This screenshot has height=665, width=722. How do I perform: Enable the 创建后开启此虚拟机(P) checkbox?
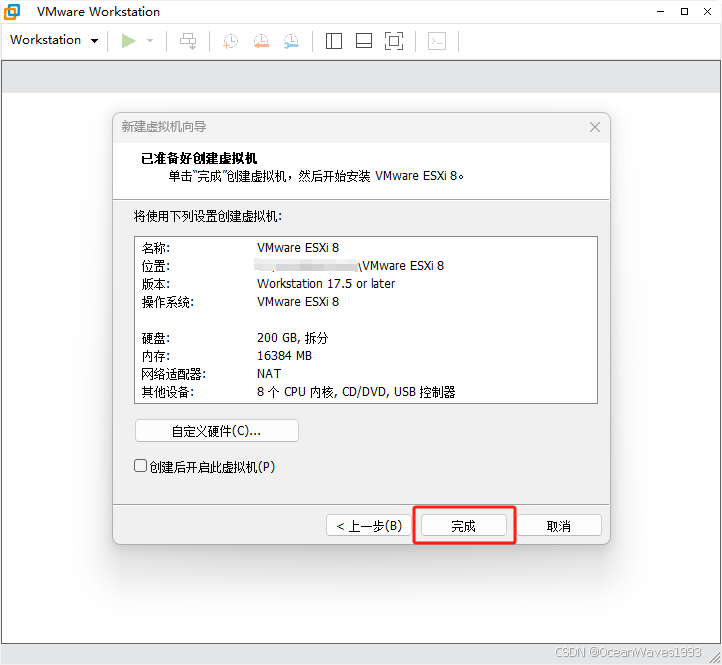(x=140, y=466)
